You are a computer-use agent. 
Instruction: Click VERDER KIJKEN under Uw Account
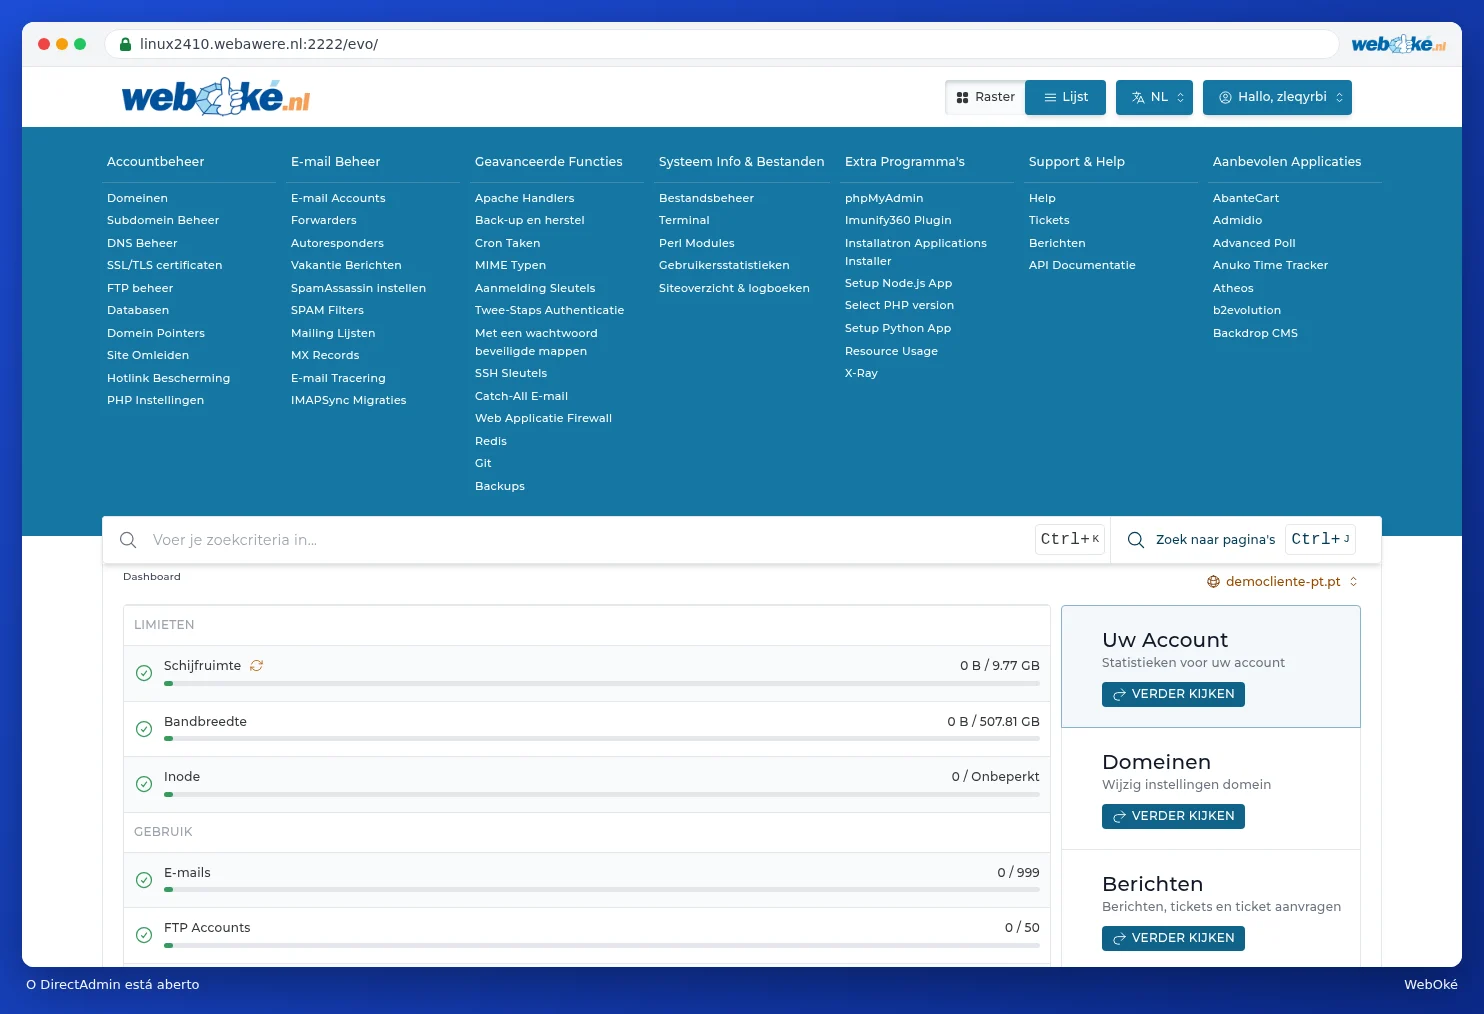click(1173, 694)
